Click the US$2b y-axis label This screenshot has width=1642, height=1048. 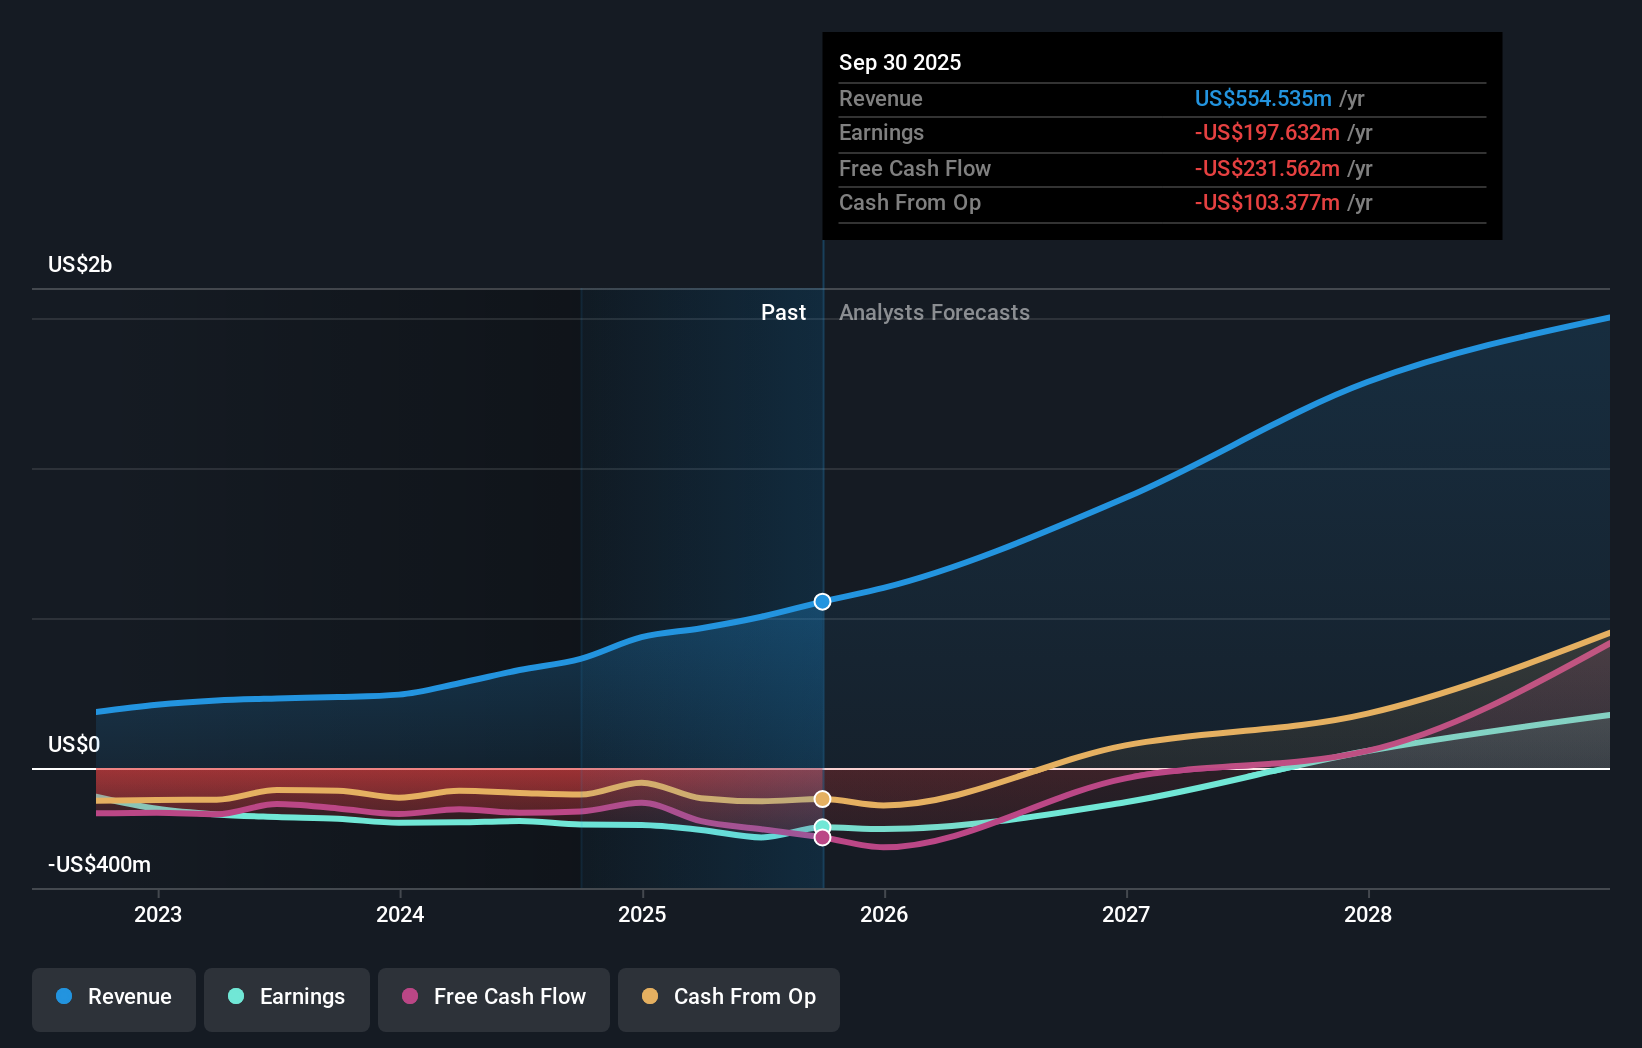pyautogui.click(x=80, y=265)
